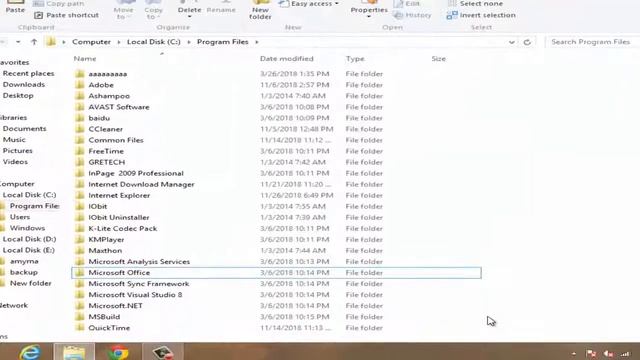This screenshot has height=360, width=640.
Task: Sort by the Size column header
Action: pos(439,59)
